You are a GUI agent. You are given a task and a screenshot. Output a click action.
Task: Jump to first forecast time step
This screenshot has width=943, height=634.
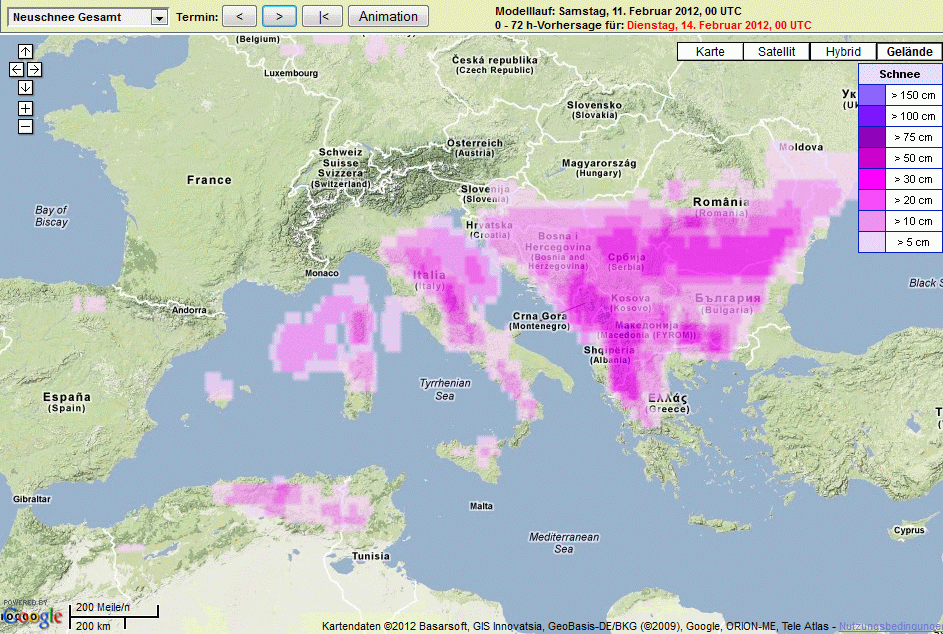(322, 16)
